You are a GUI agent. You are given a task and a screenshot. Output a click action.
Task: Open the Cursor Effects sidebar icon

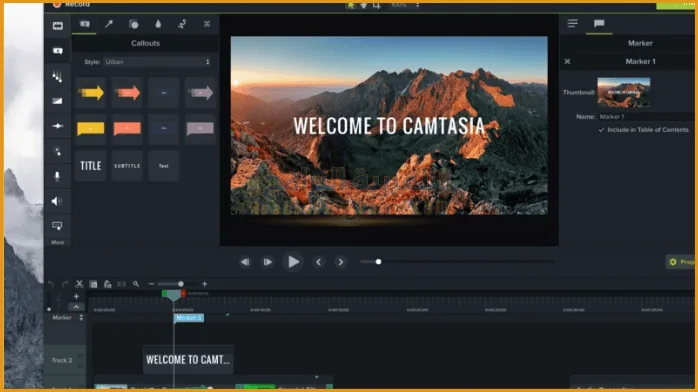click(57, 151)
